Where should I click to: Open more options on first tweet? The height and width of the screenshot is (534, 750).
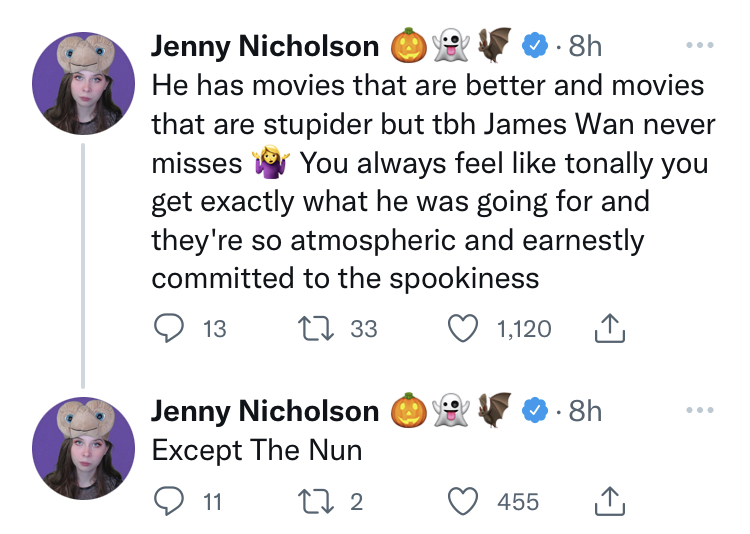pyautogui.click(x=701, y=46)
